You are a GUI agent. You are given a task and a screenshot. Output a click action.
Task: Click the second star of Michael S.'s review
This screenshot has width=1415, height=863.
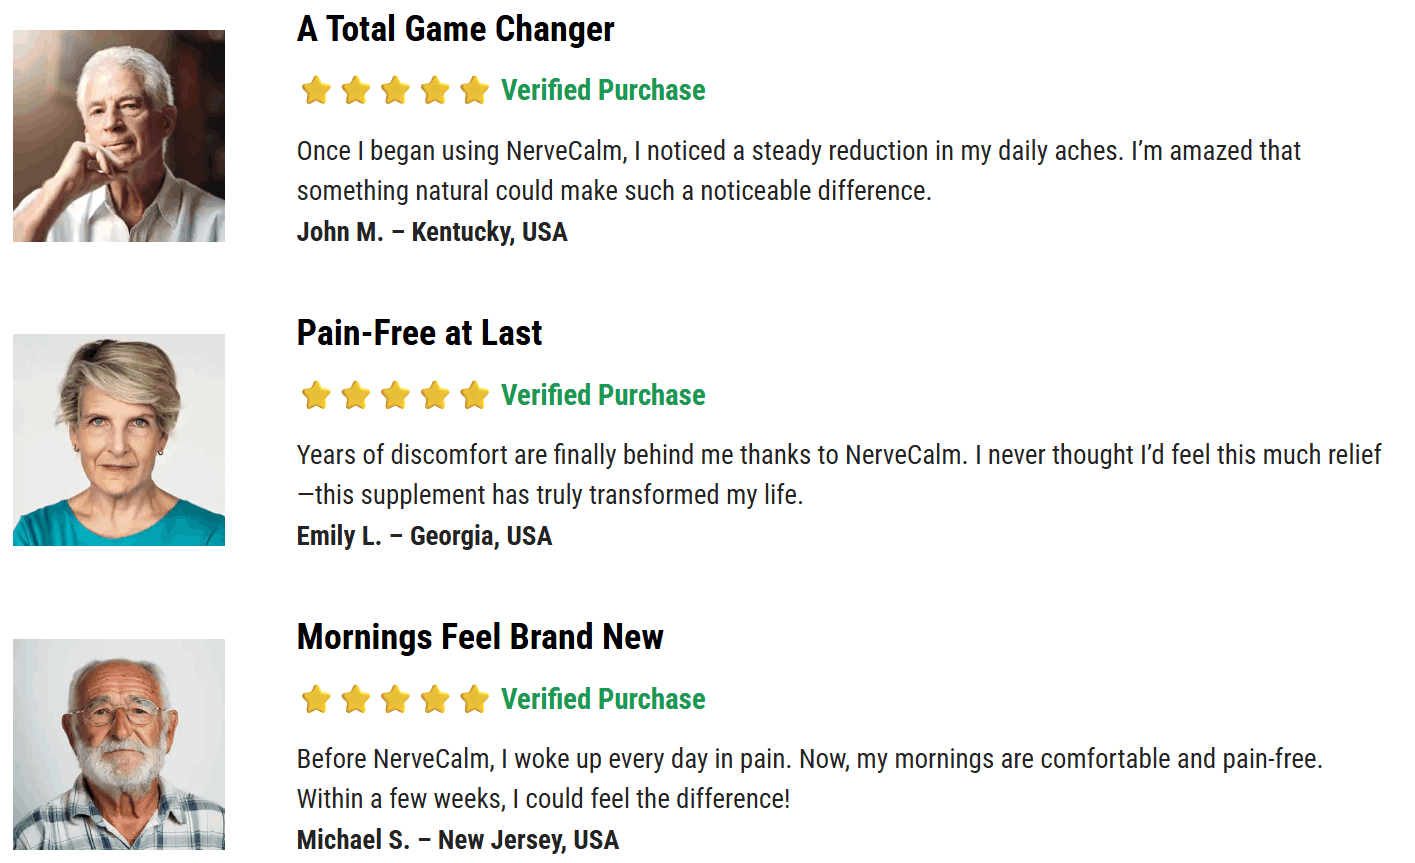point(356,699)
